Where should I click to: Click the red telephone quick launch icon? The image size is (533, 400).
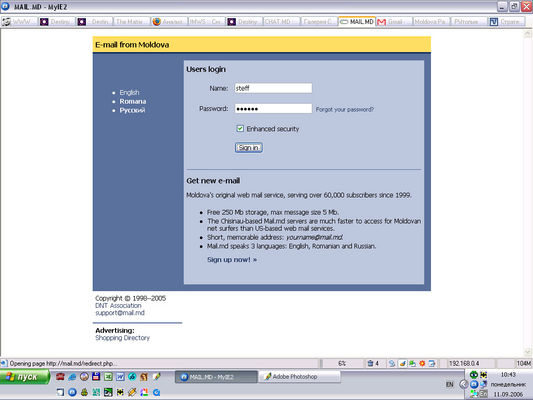pos(60,377)
